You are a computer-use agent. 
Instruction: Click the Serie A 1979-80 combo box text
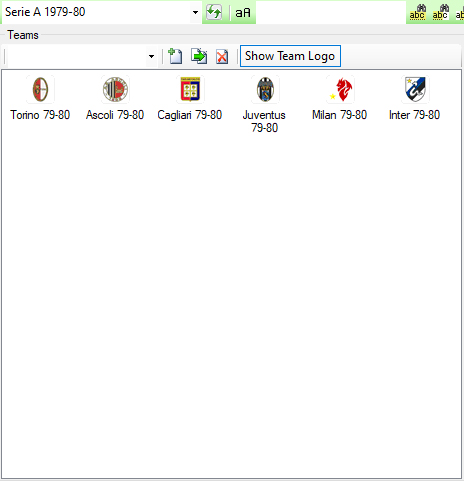(45, 12)
